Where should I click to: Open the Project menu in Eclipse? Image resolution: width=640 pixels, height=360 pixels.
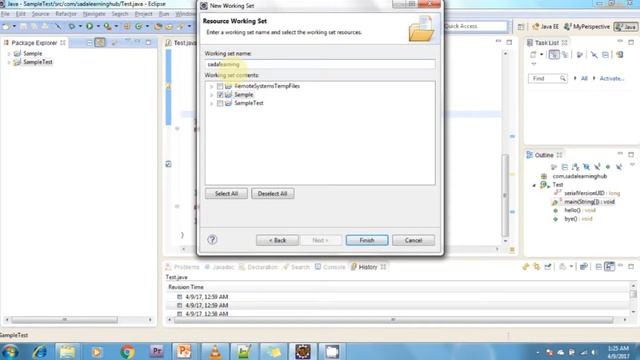tap(144, 14)
